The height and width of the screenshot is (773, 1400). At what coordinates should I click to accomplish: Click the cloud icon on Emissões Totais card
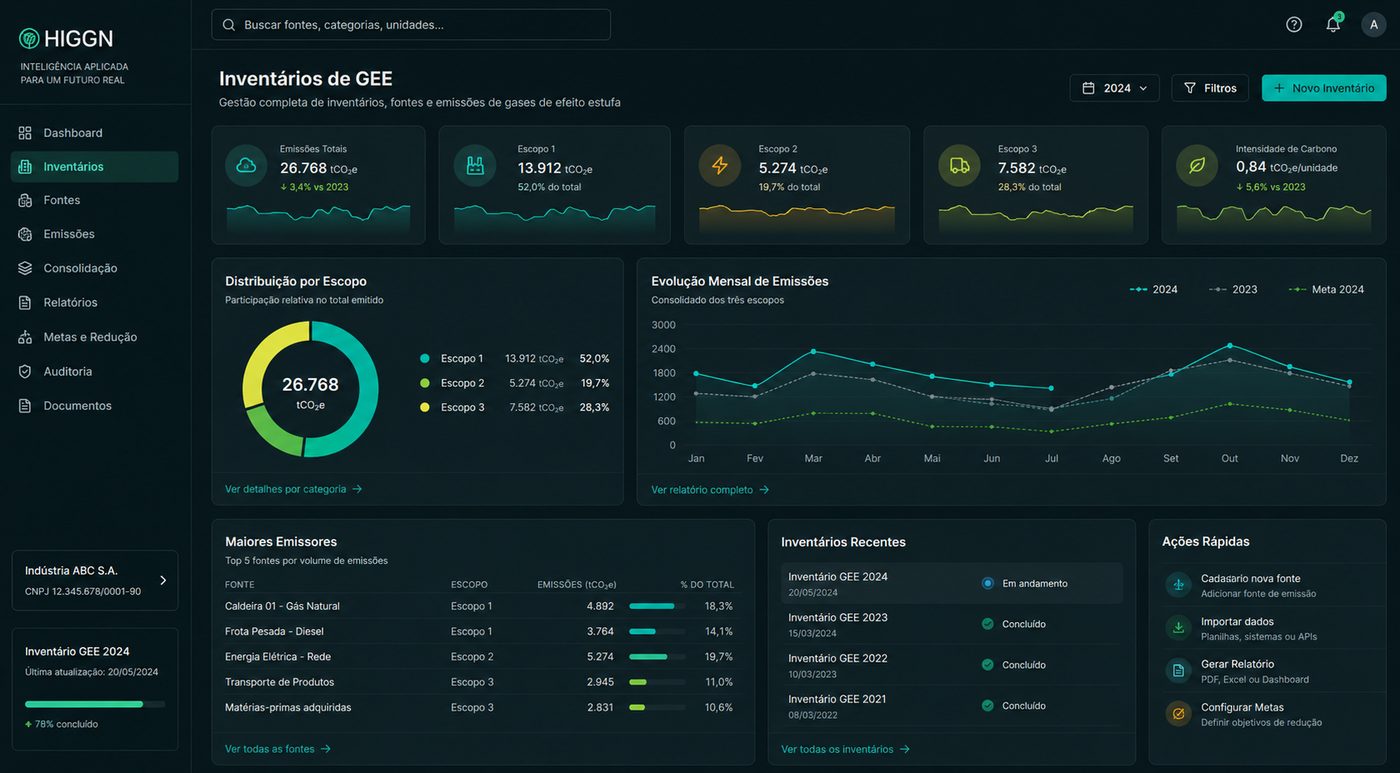coord(246,166)
